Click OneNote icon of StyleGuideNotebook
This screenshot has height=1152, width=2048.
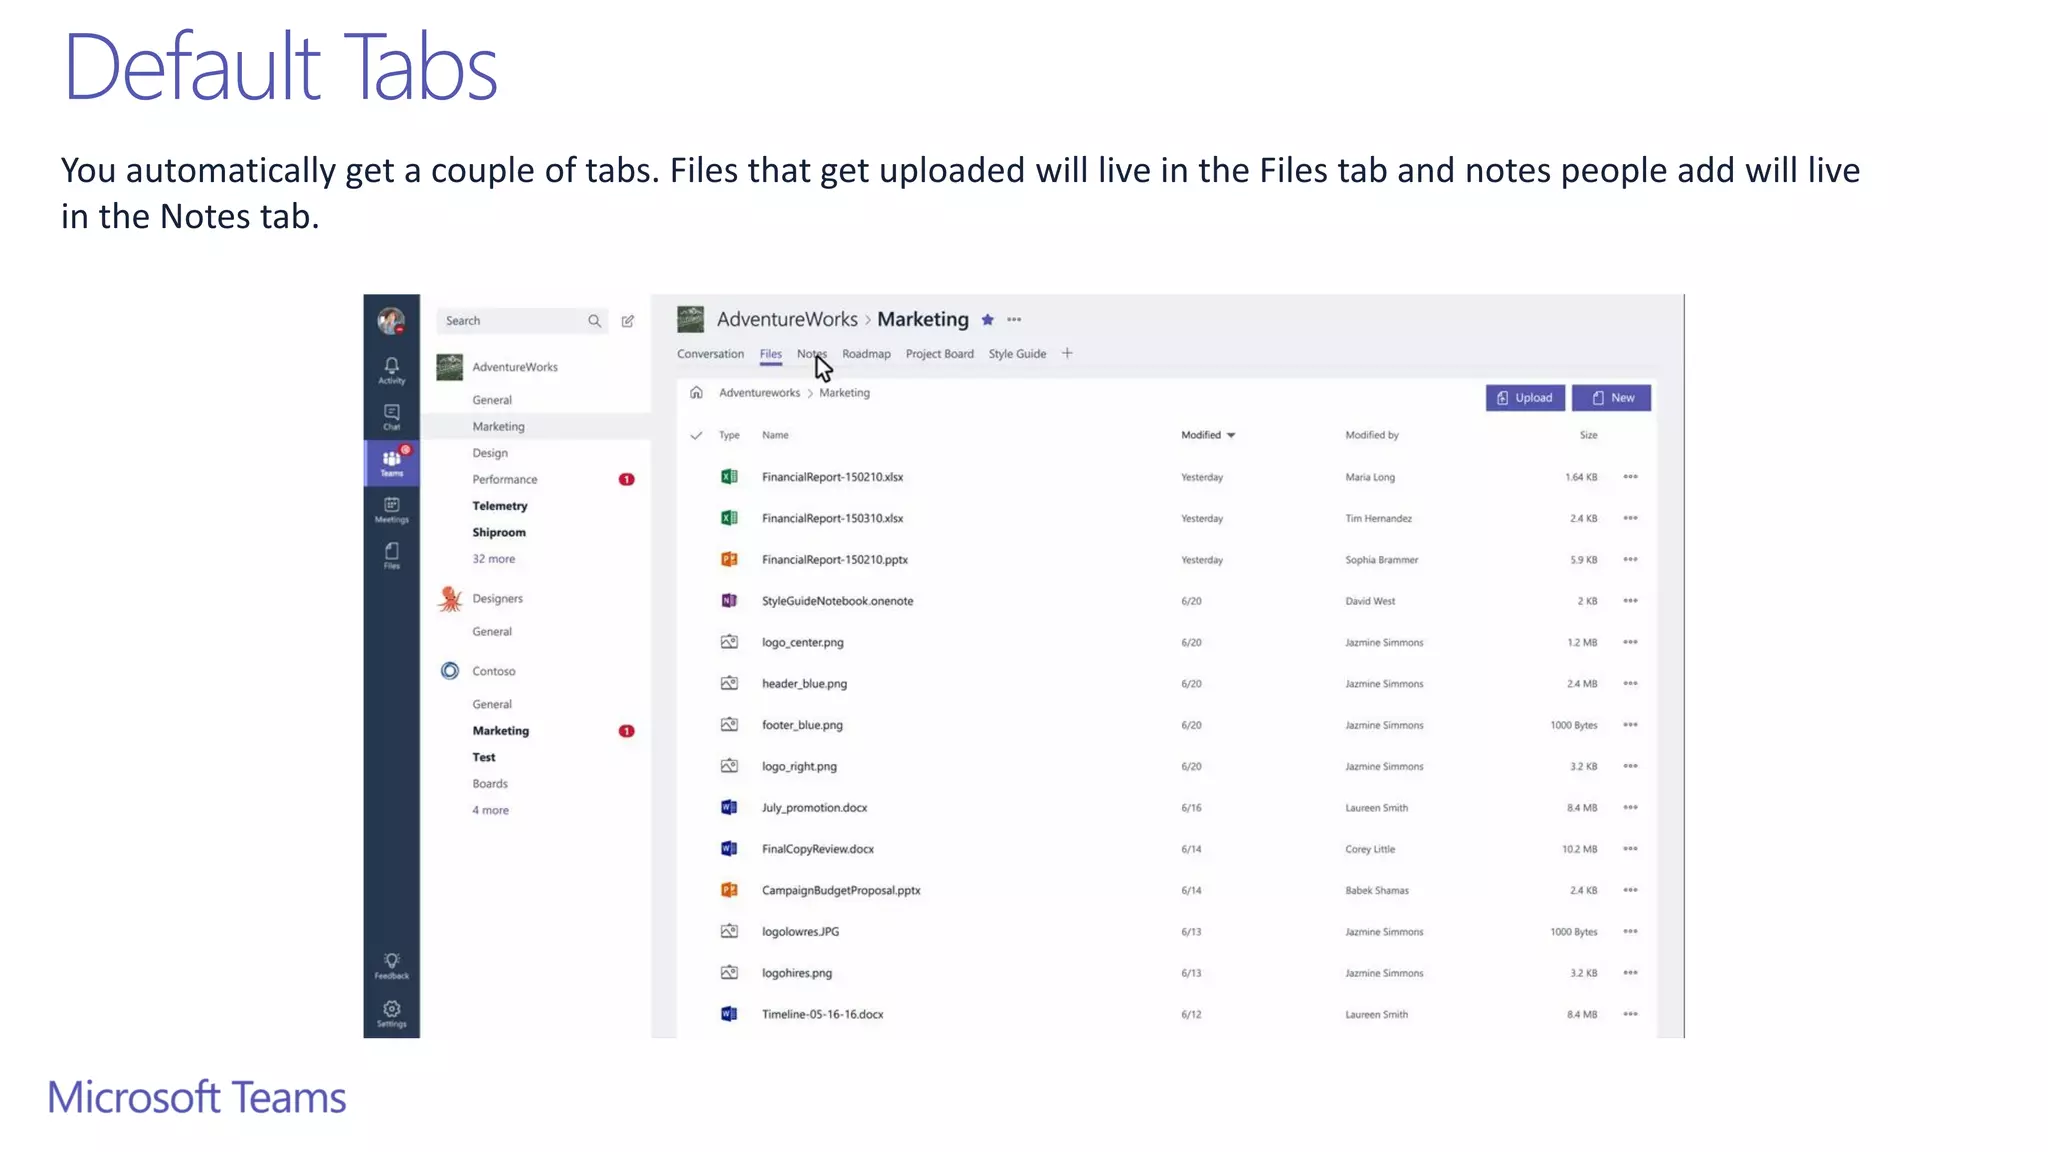(729, 601)
